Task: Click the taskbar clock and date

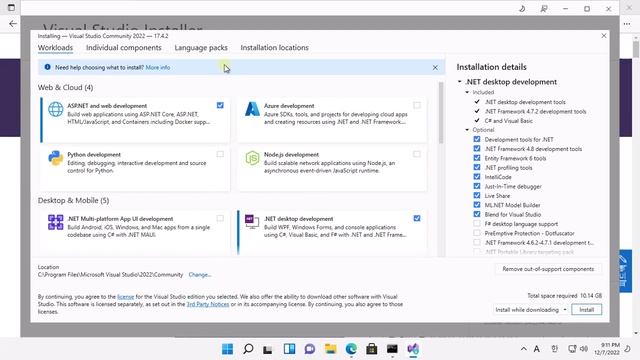Action: pyautogui.click(x=607, y=349)
